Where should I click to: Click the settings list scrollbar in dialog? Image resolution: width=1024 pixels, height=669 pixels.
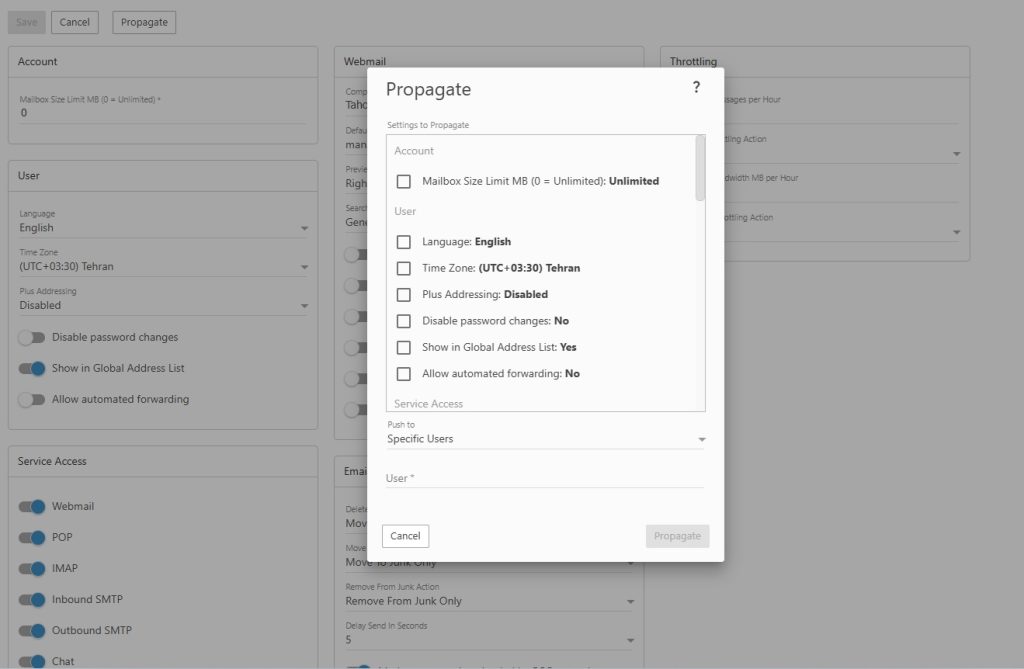(700, 169)
